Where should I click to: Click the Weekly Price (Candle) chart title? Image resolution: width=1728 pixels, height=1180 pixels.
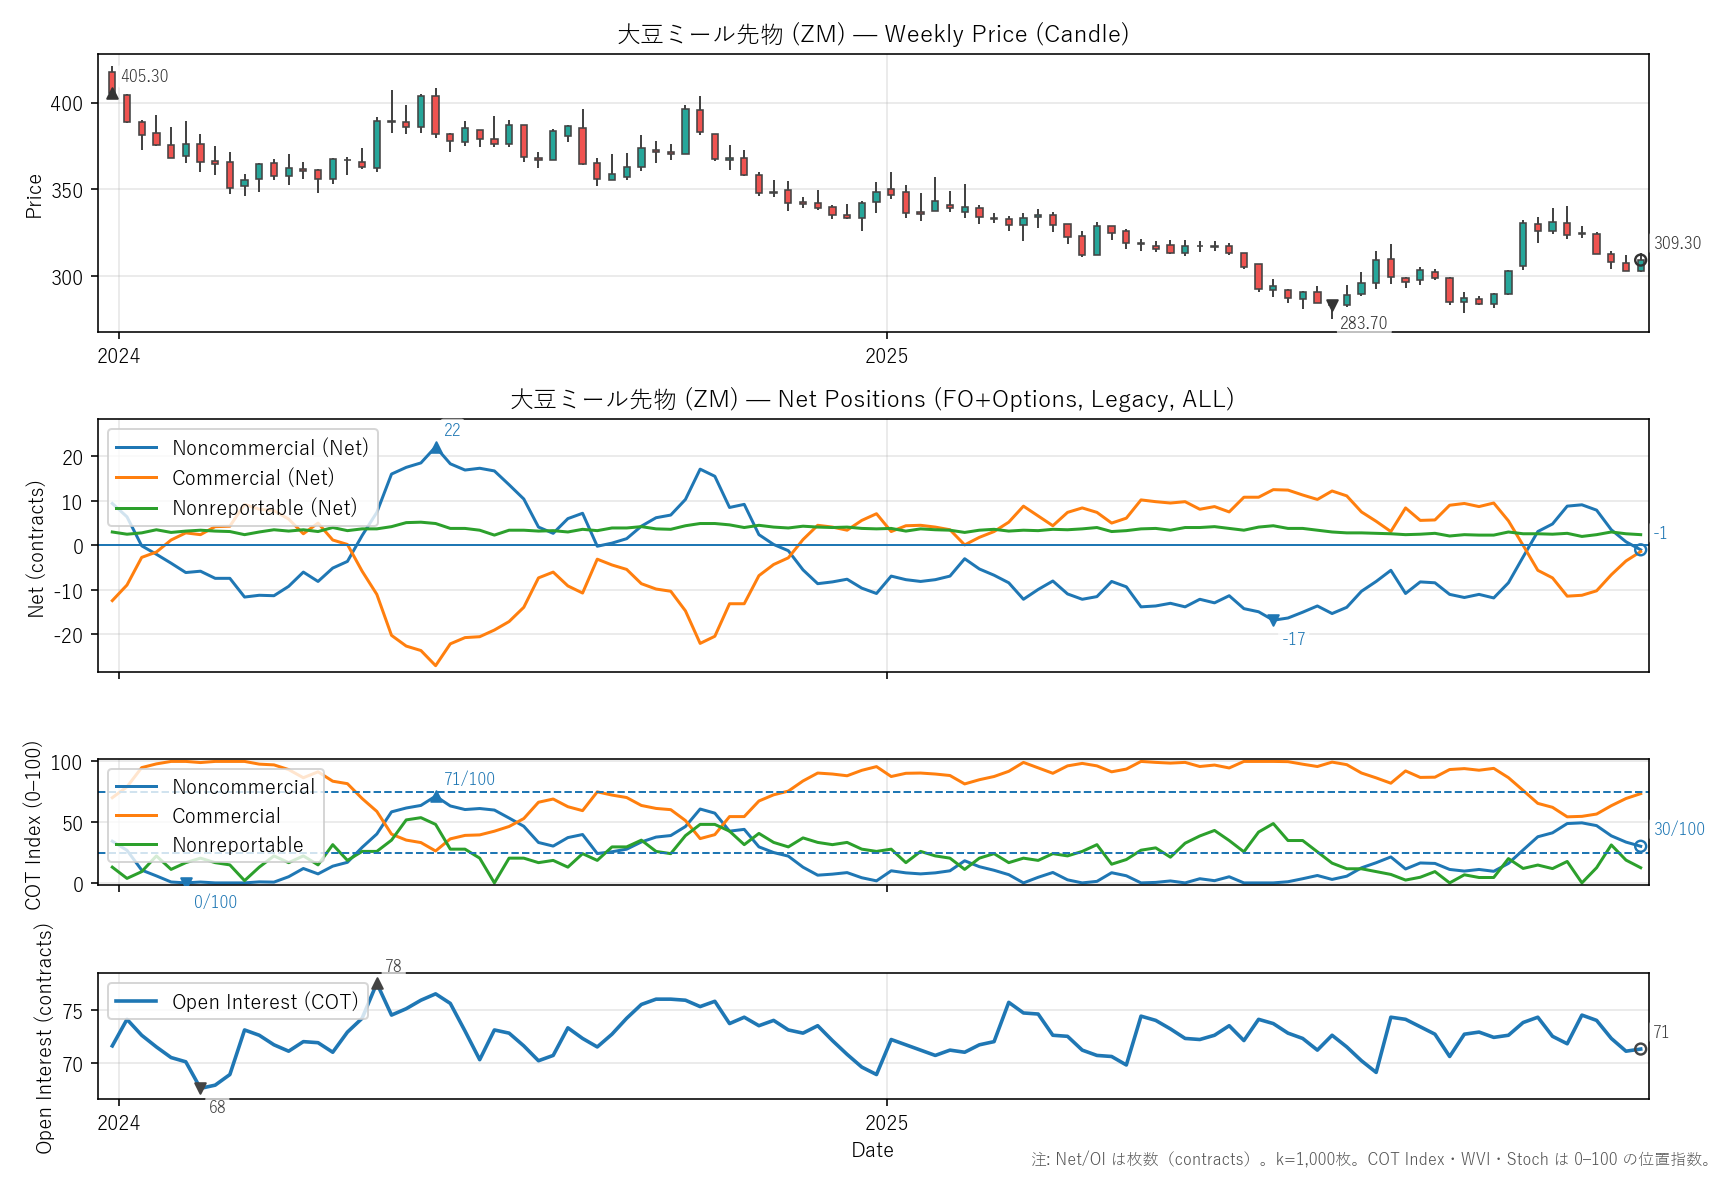click(872, 34)
